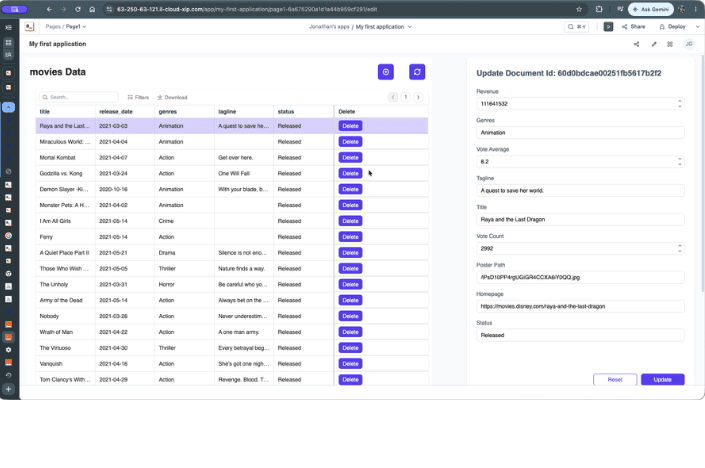705x468 pixels.
Task: Step the Revenue value with its spinner arrows
Action: [680, 104]
